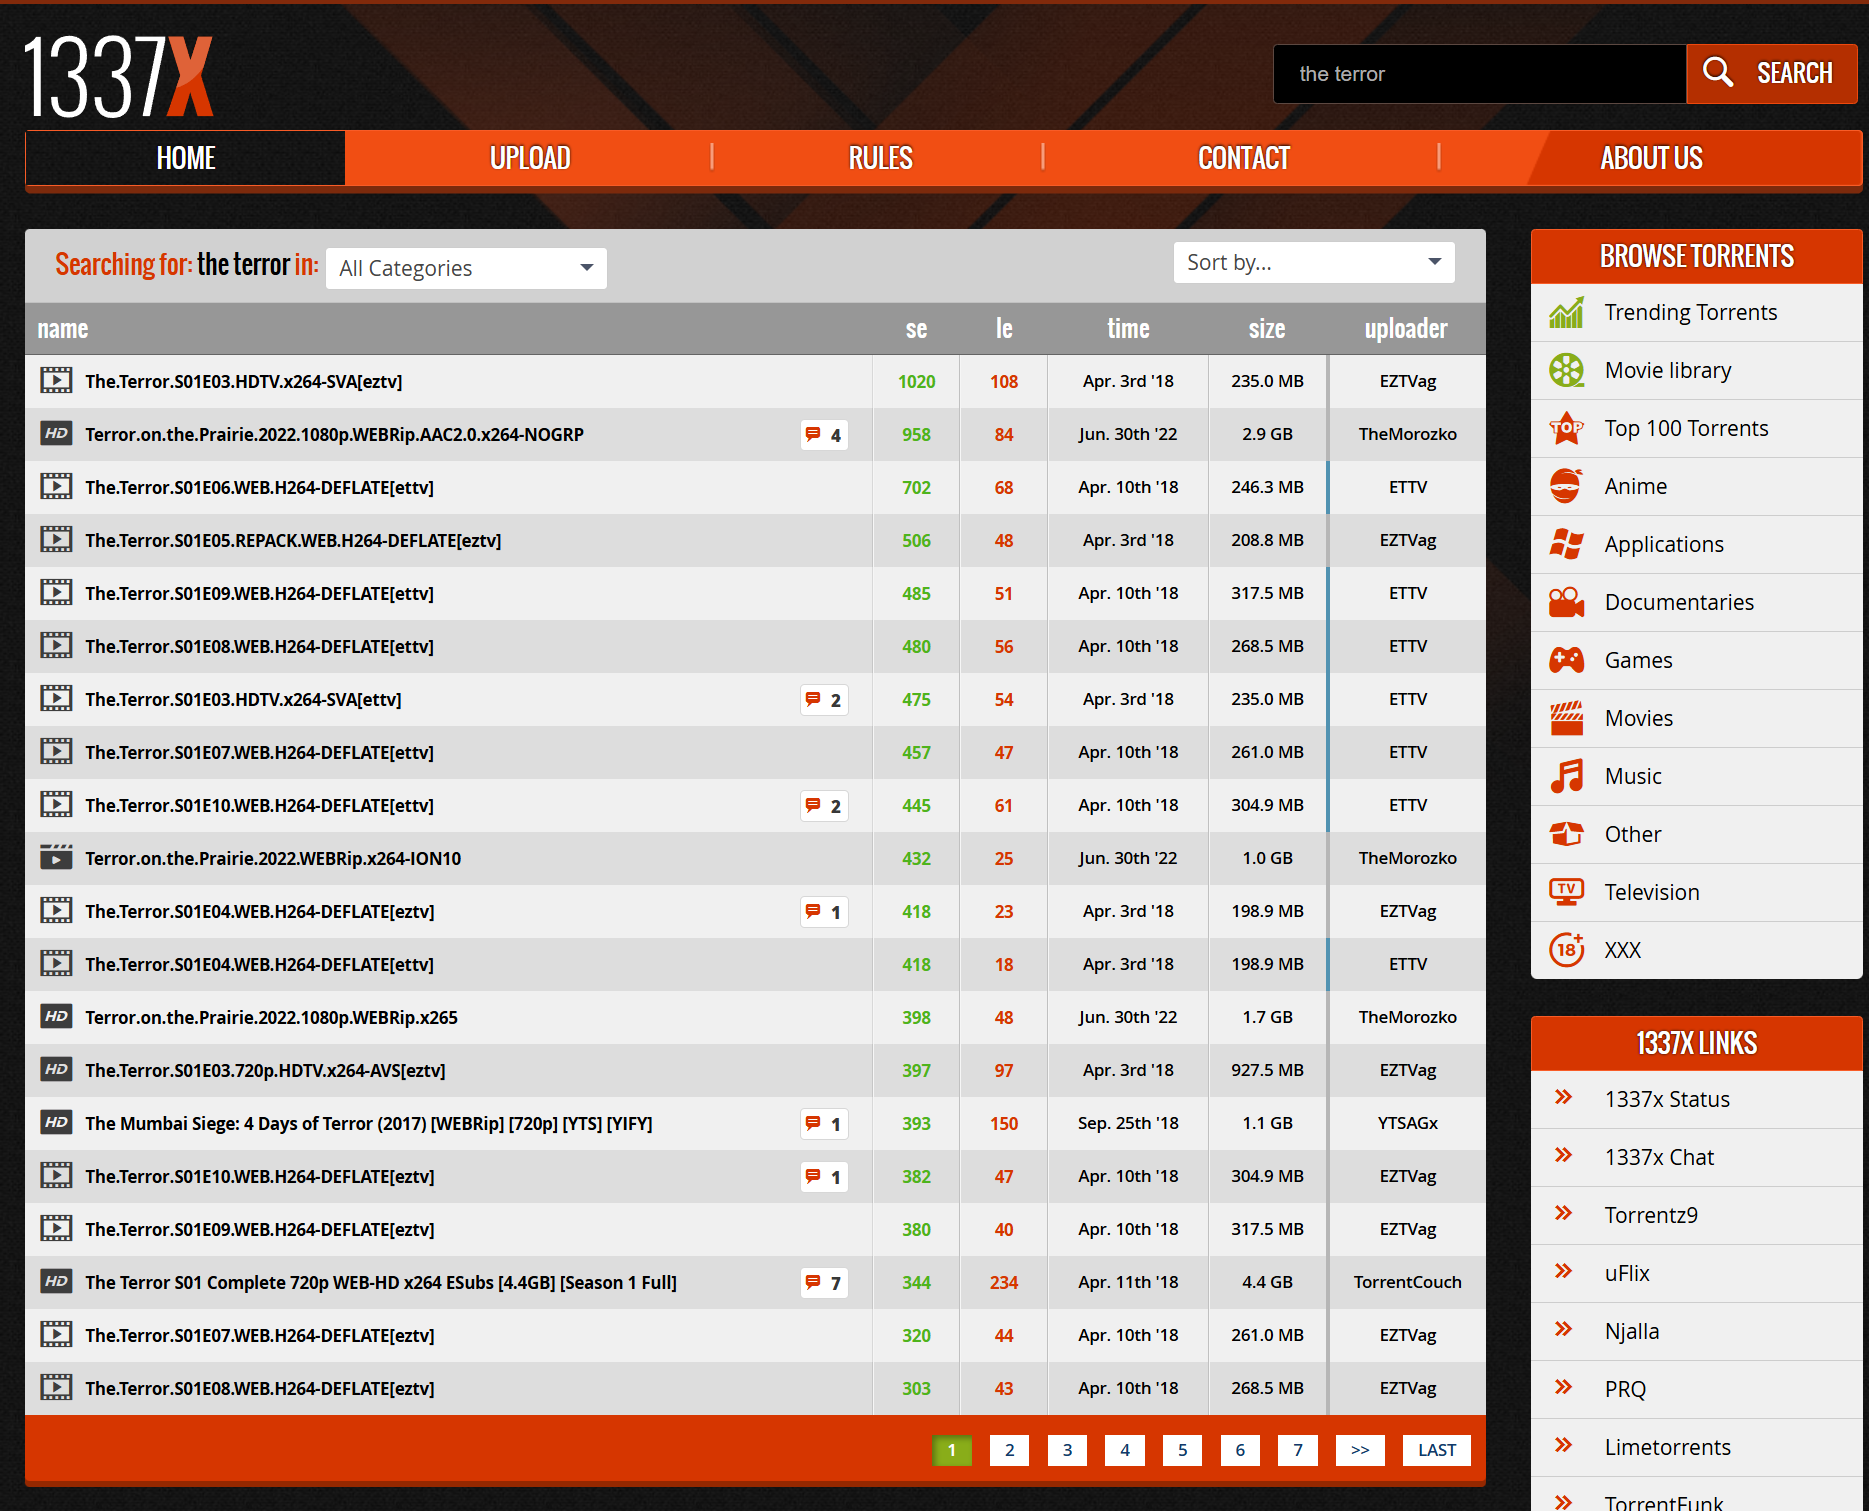Go to results page 7

tap(1298, 1450)
